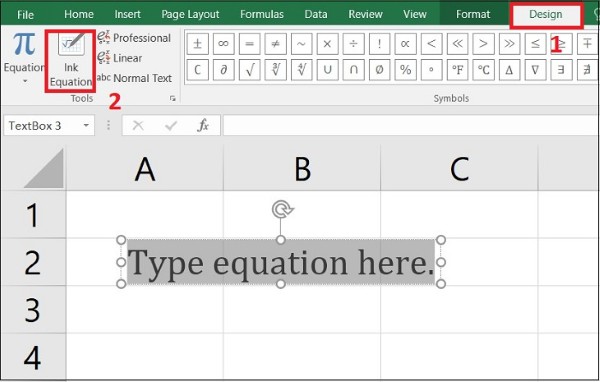
Task: Insert the complement symbol
Action: 197,70
